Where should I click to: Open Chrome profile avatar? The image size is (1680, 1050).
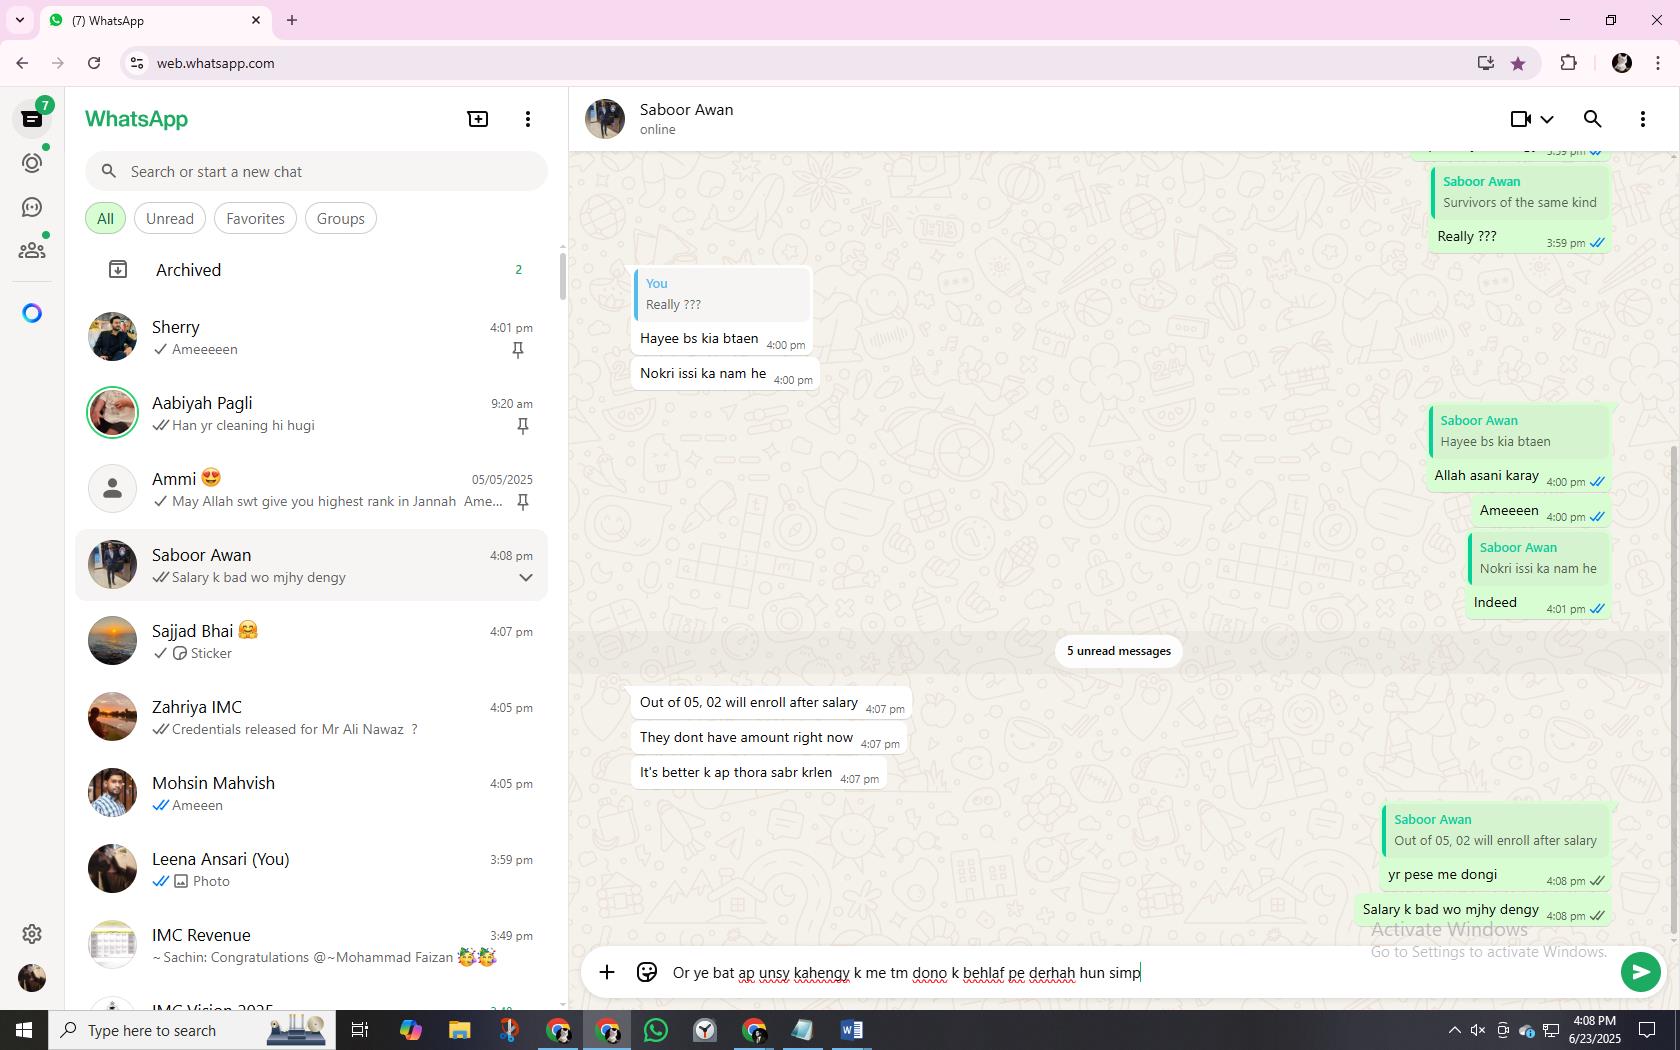(x=1621, y=63)
